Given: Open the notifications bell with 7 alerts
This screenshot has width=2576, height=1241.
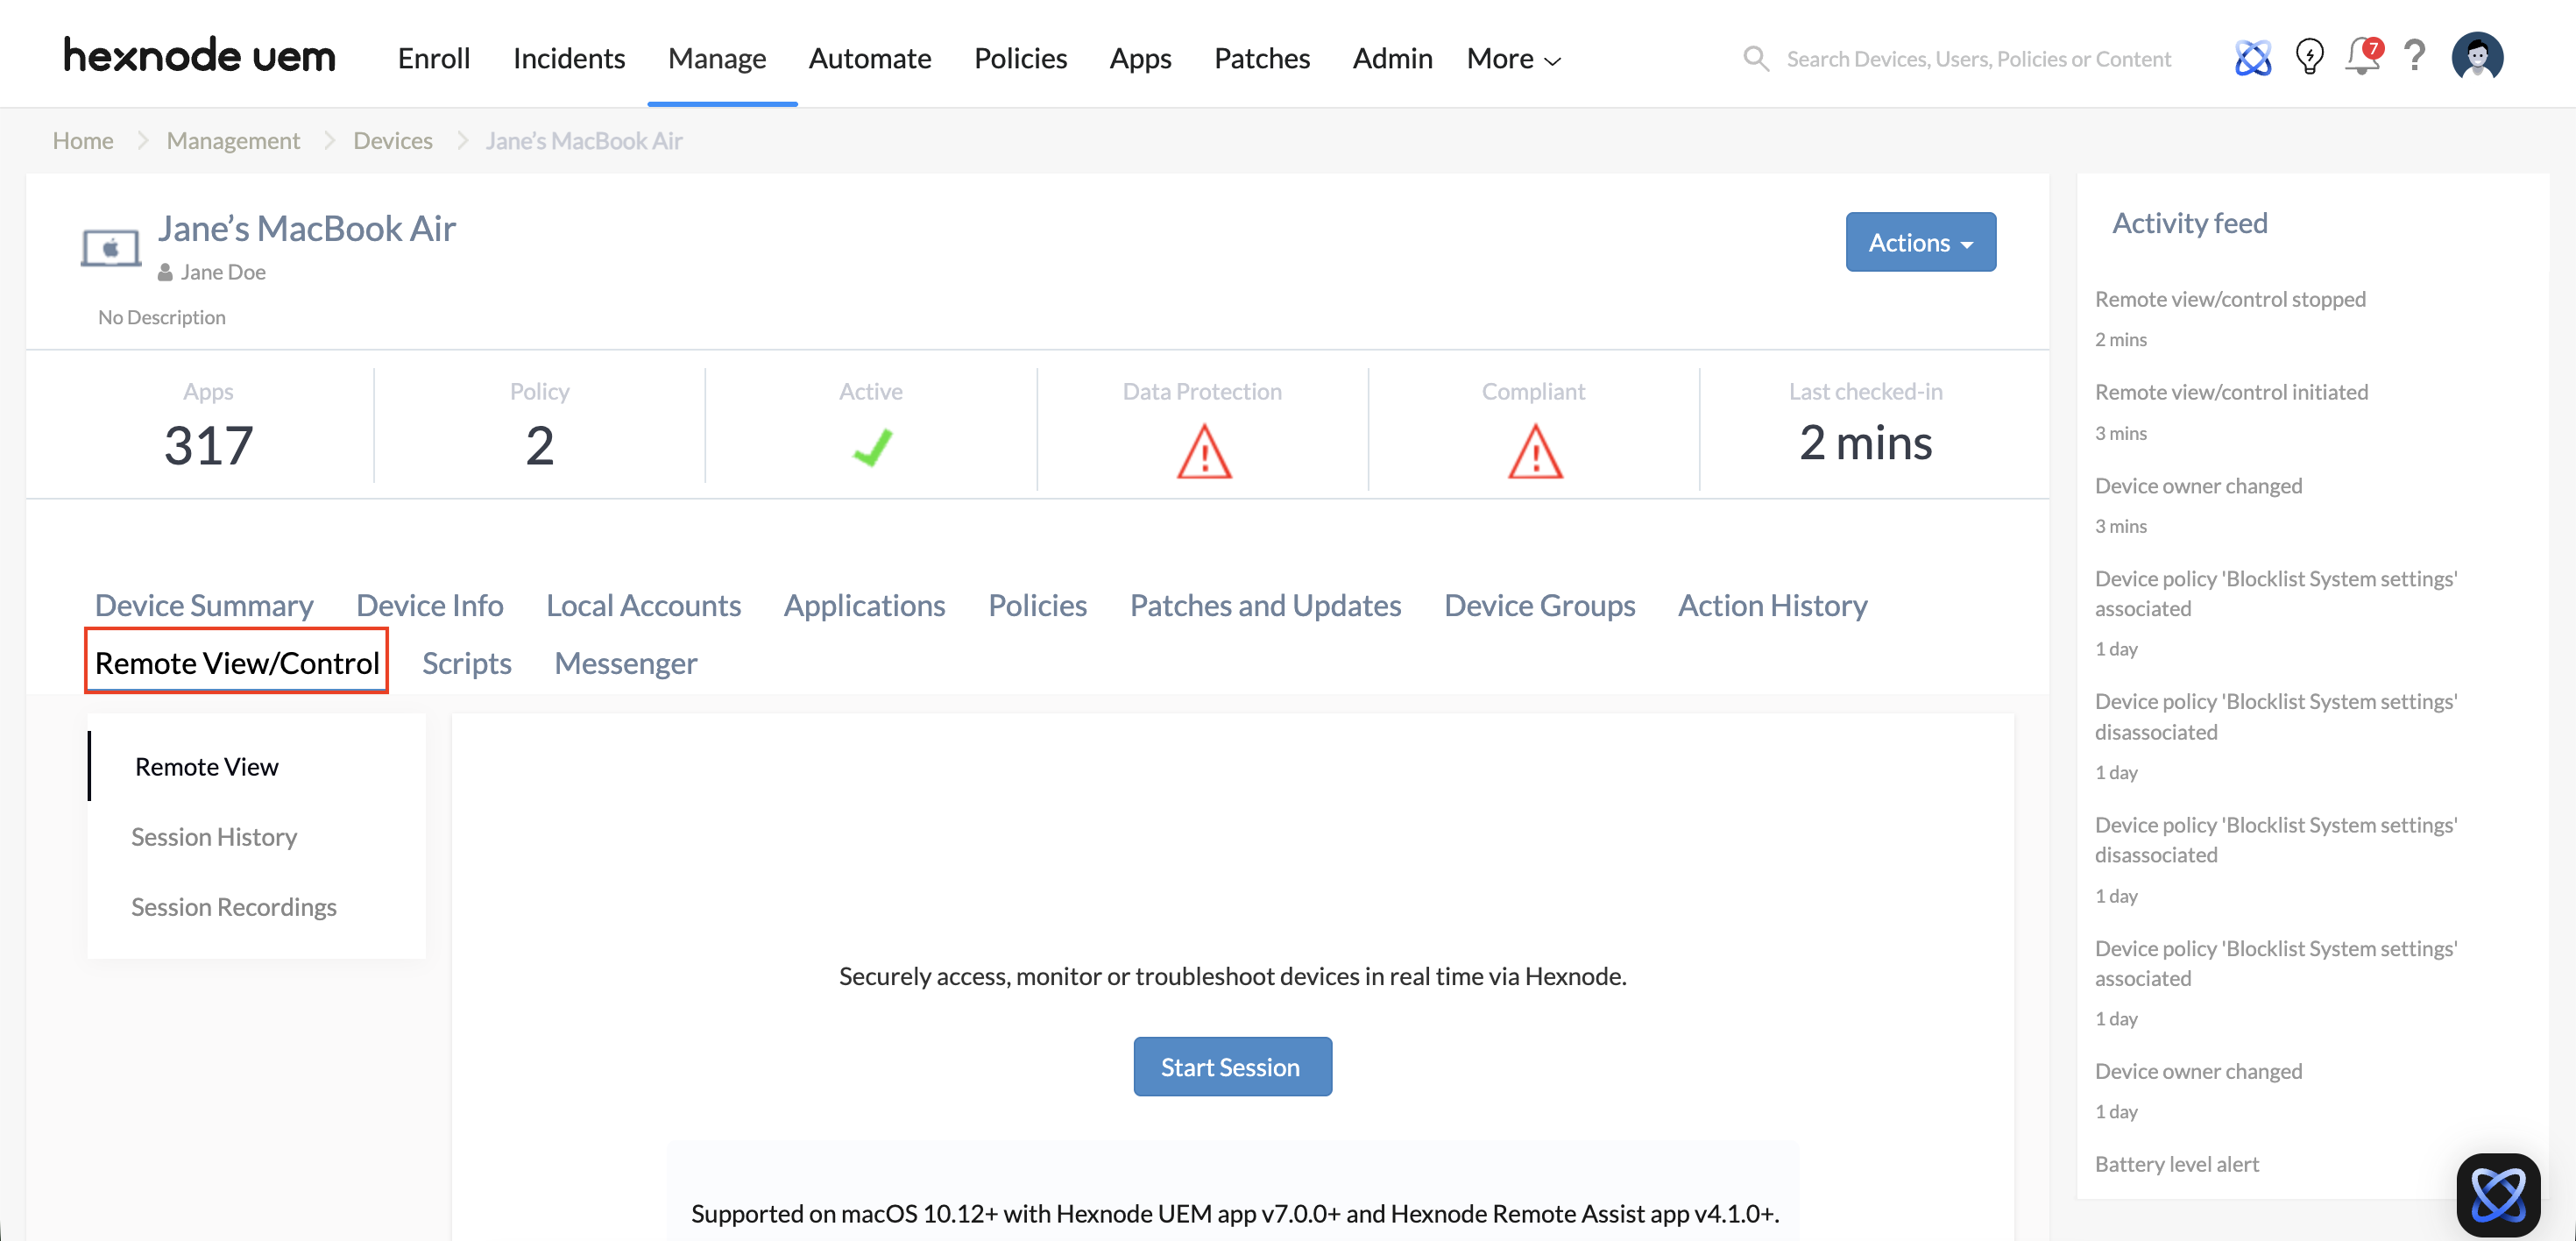Looking at the screenshot, I should pos(2361,58).
